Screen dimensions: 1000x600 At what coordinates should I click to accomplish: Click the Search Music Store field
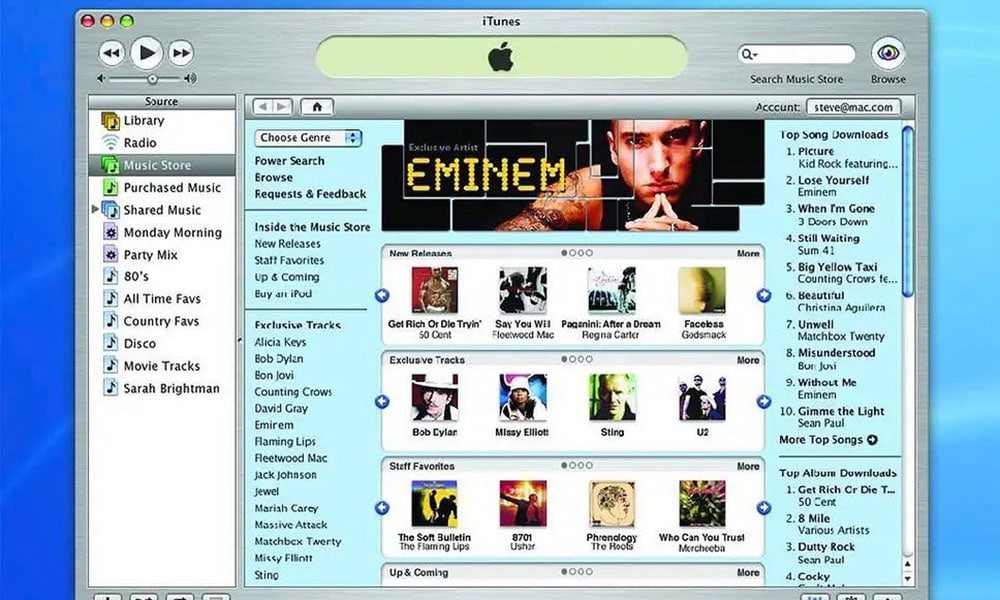805,54
